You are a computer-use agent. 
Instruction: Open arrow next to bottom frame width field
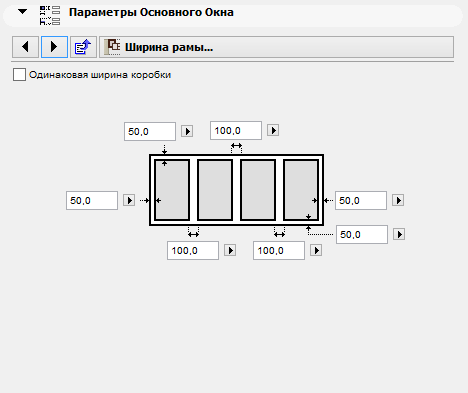click(x=399, y=234)
